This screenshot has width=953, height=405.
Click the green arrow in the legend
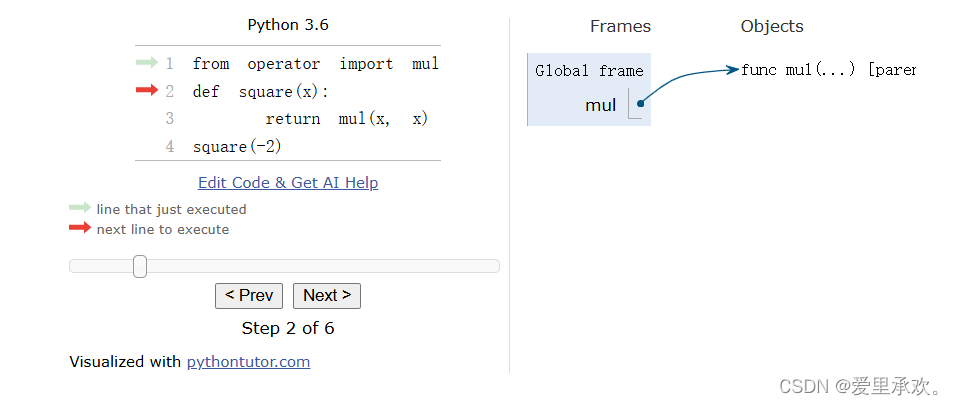tap(80, 208)
